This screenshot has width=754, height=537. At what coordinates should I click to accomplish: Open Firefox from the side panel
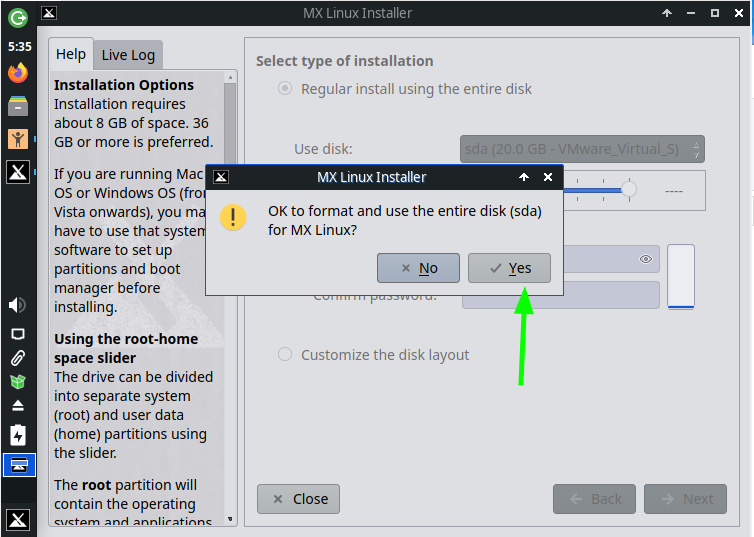[x=18, y=73]
